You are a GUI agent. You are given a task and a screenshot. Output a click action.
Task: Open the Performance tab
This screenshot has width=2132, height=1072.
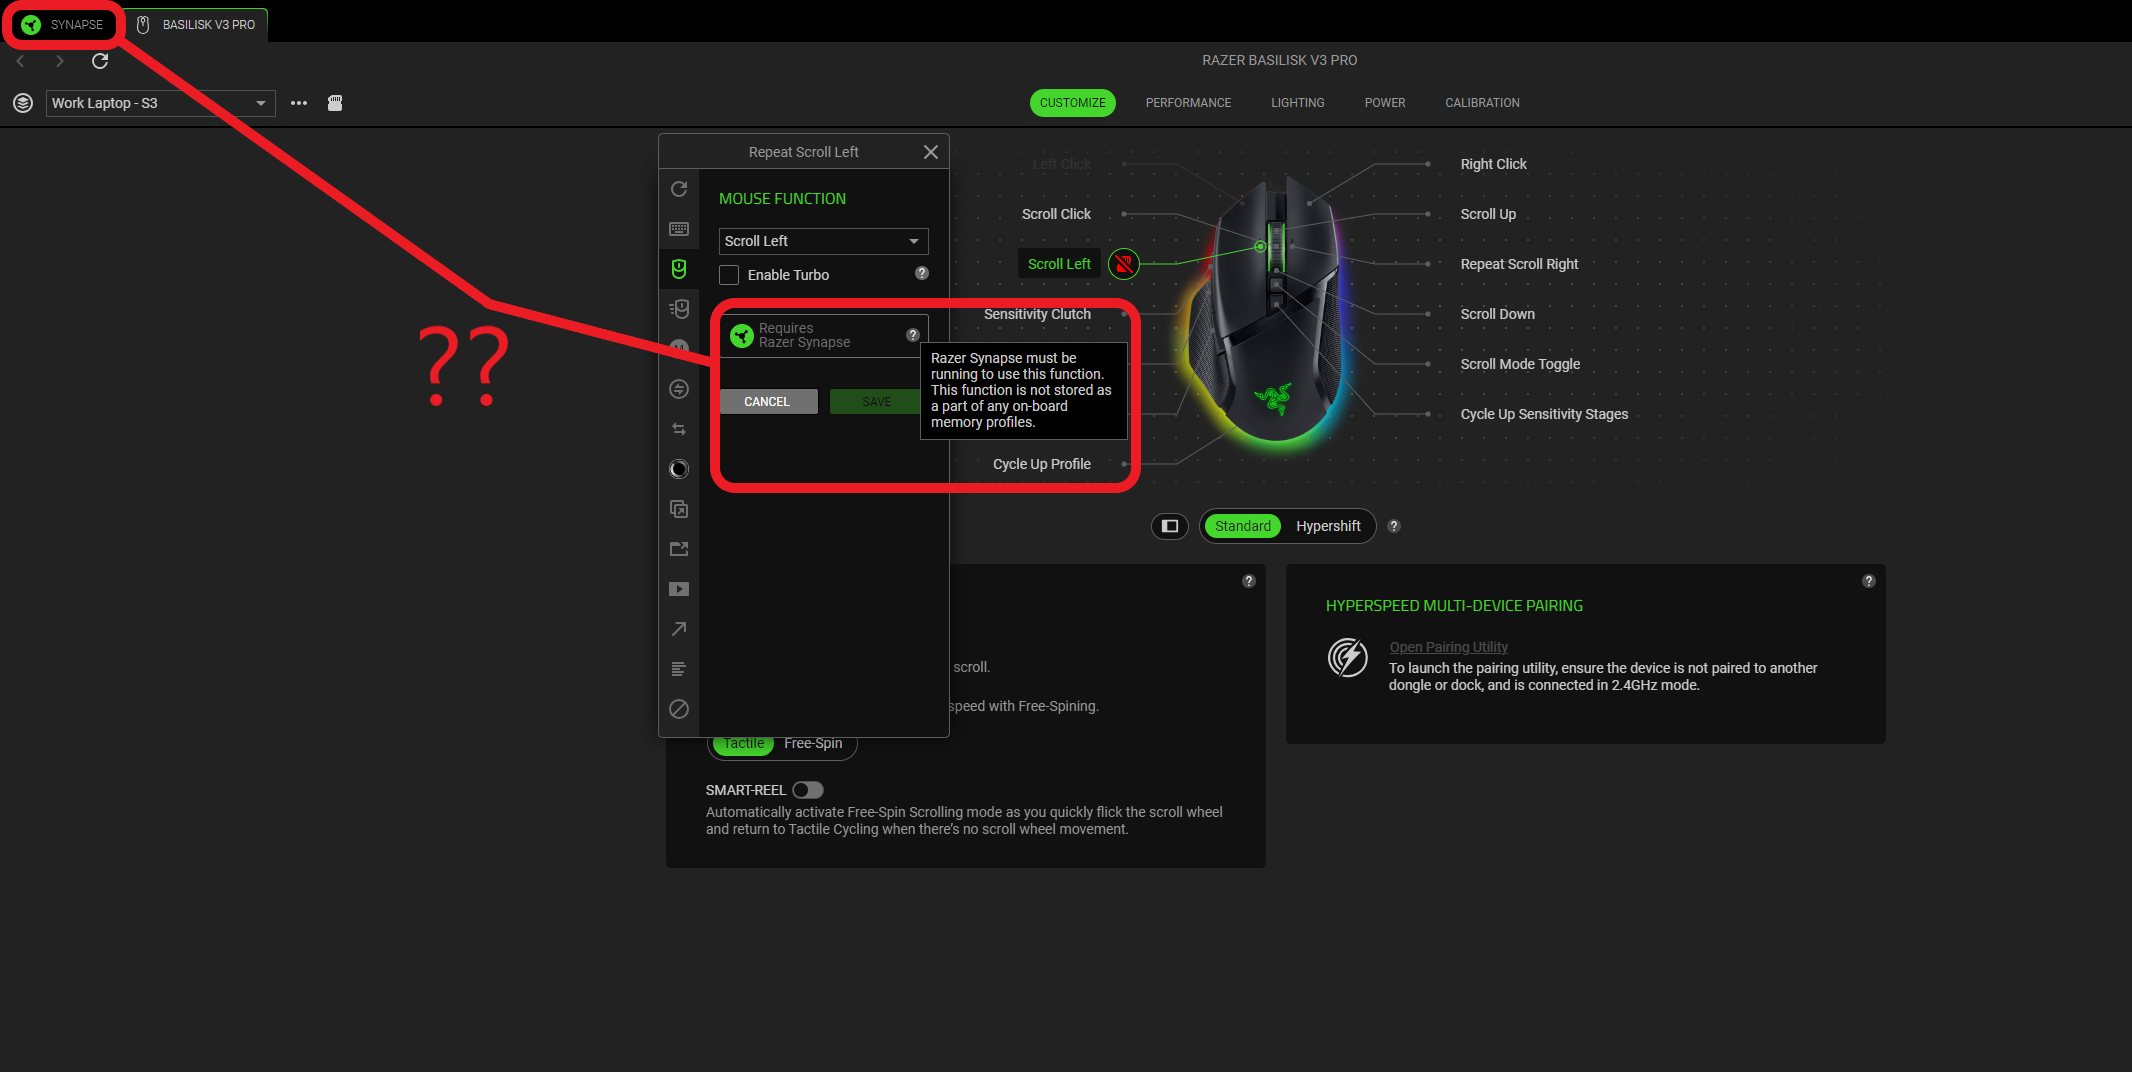click(1188, 103)
